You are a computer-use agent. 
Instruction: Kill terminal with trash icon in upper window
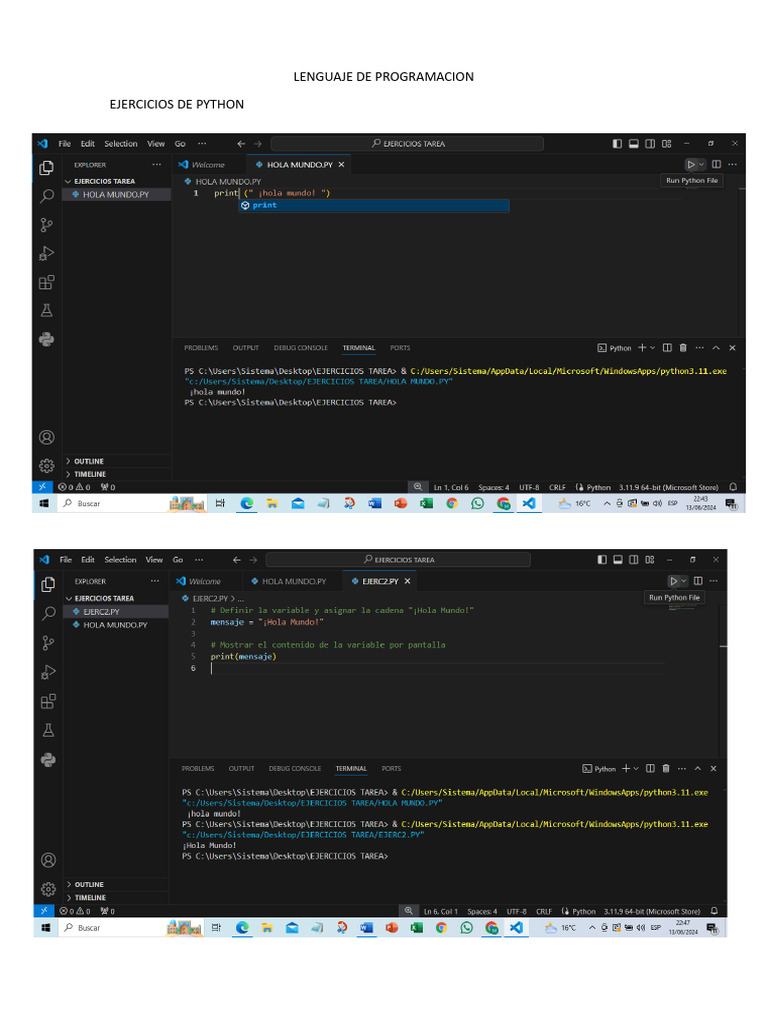tap(683, 348)
